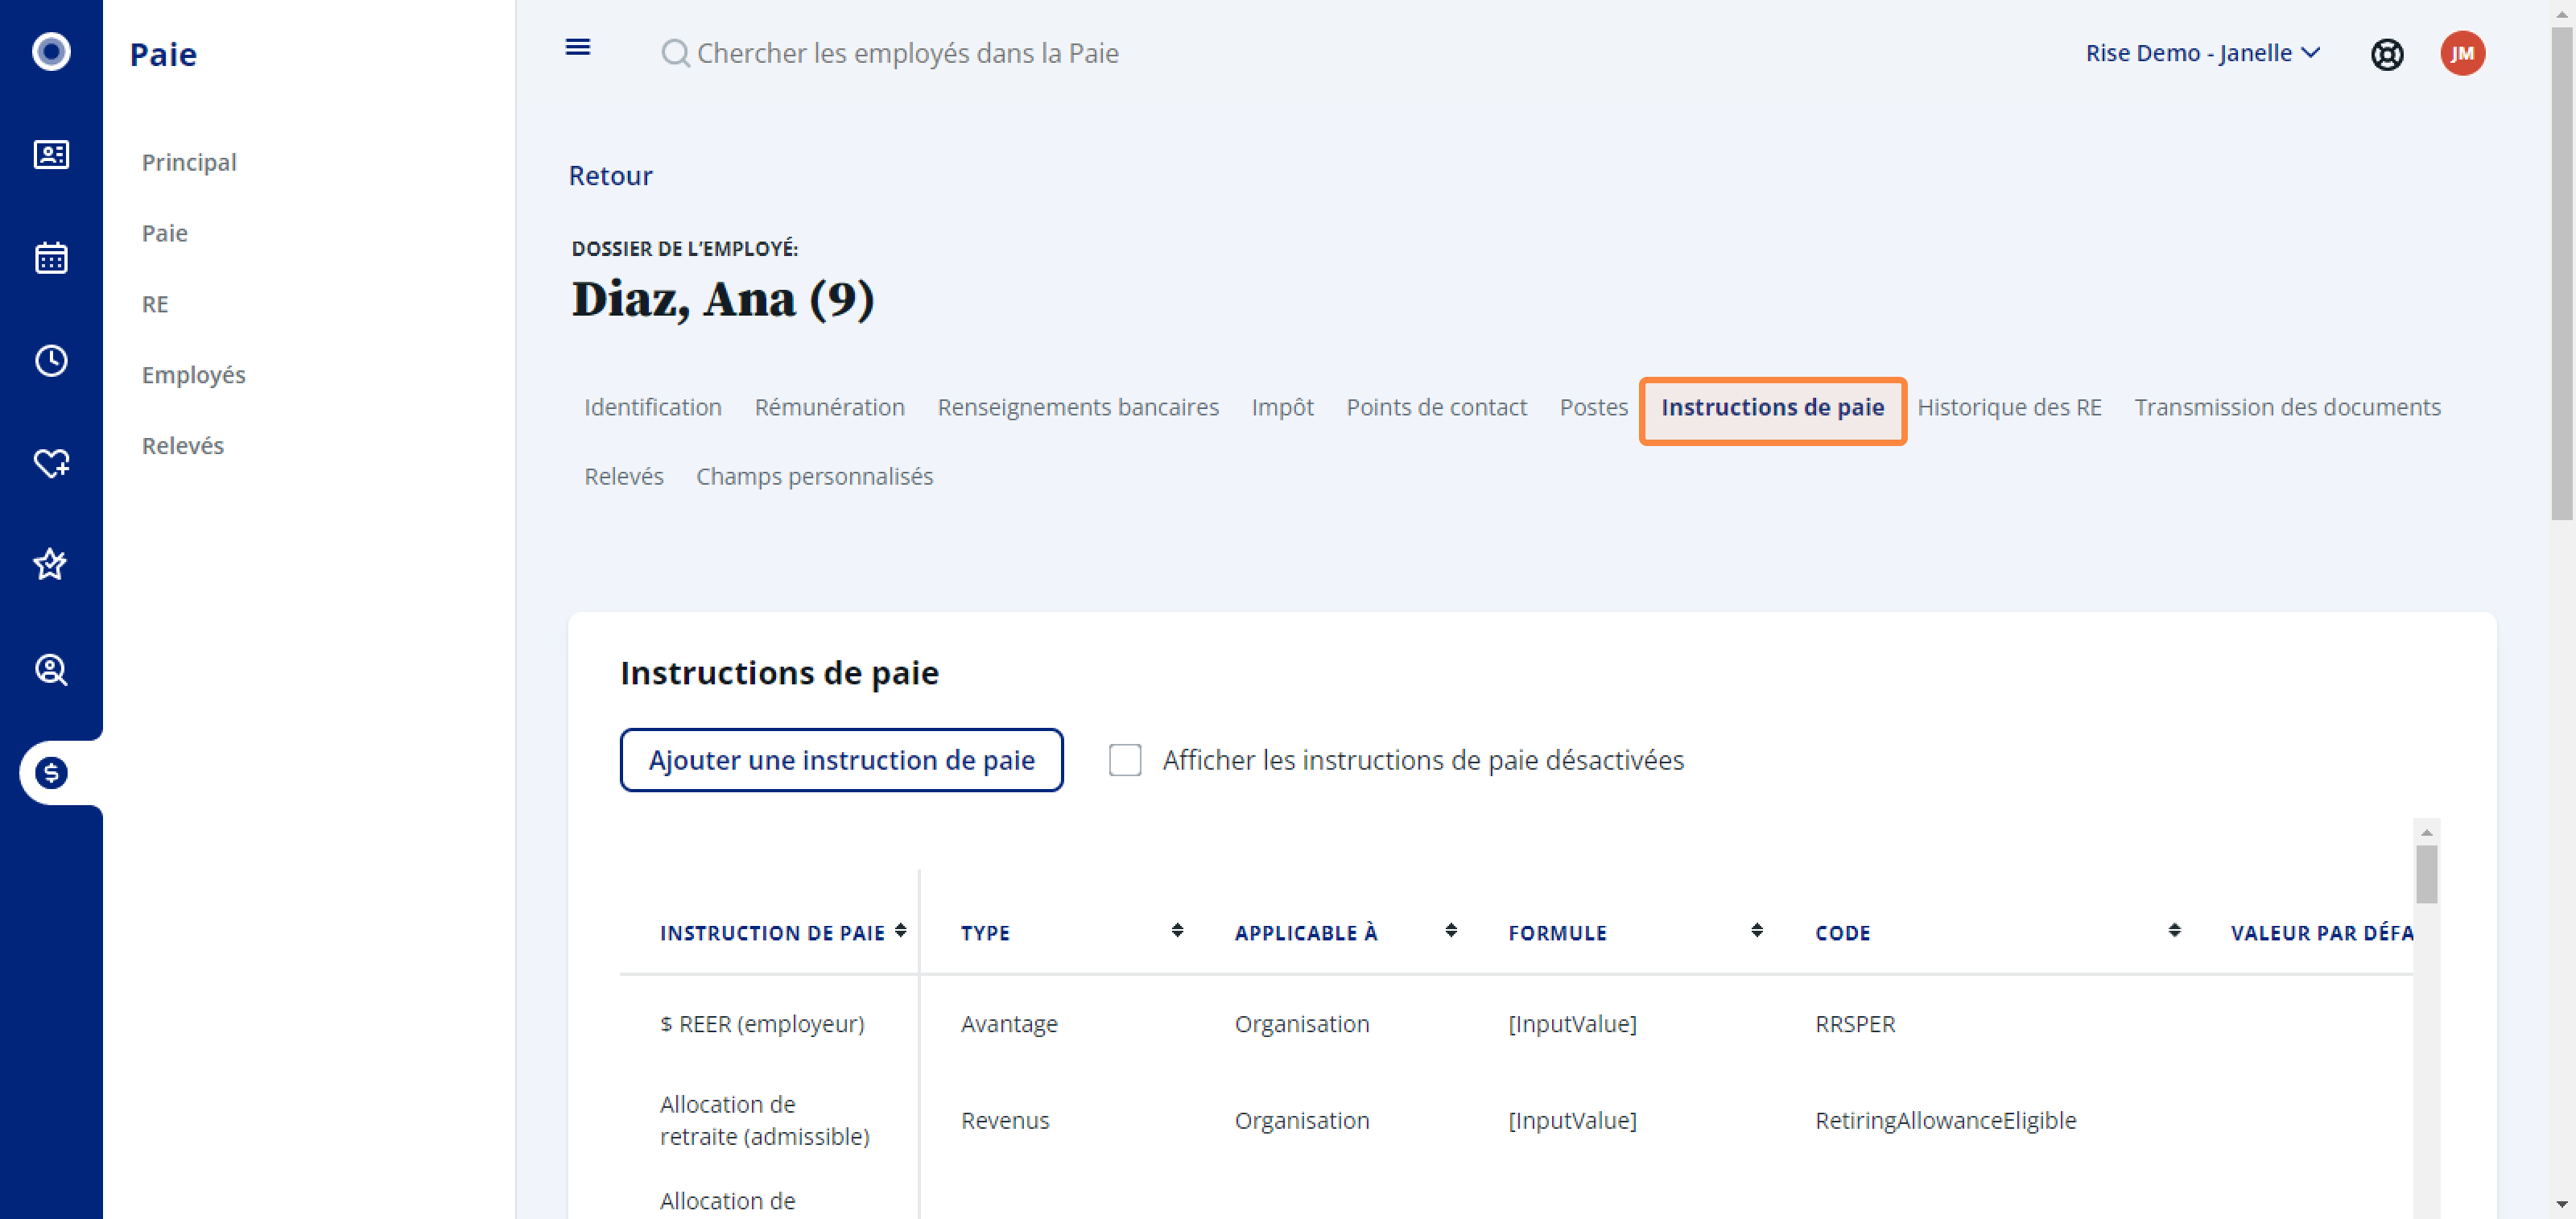Select Employés in side menu
2576x1219 pixels.
(194, 375)
